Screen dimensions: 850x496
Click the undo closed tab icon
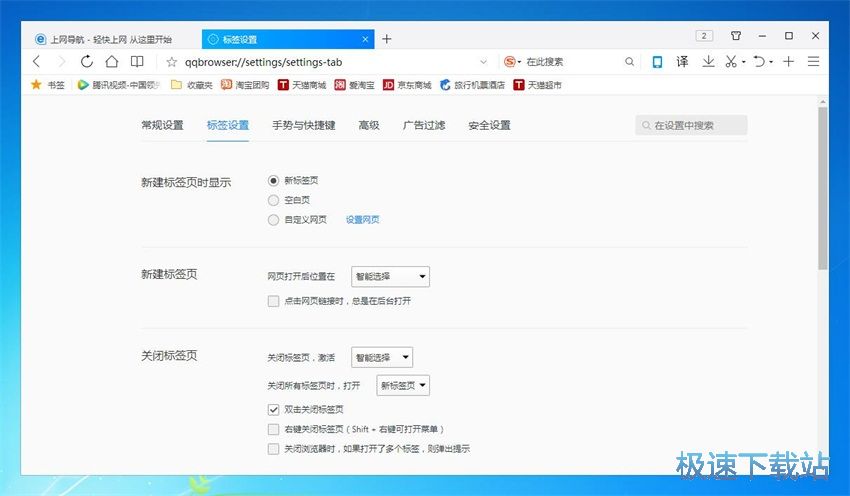[759, 62]
